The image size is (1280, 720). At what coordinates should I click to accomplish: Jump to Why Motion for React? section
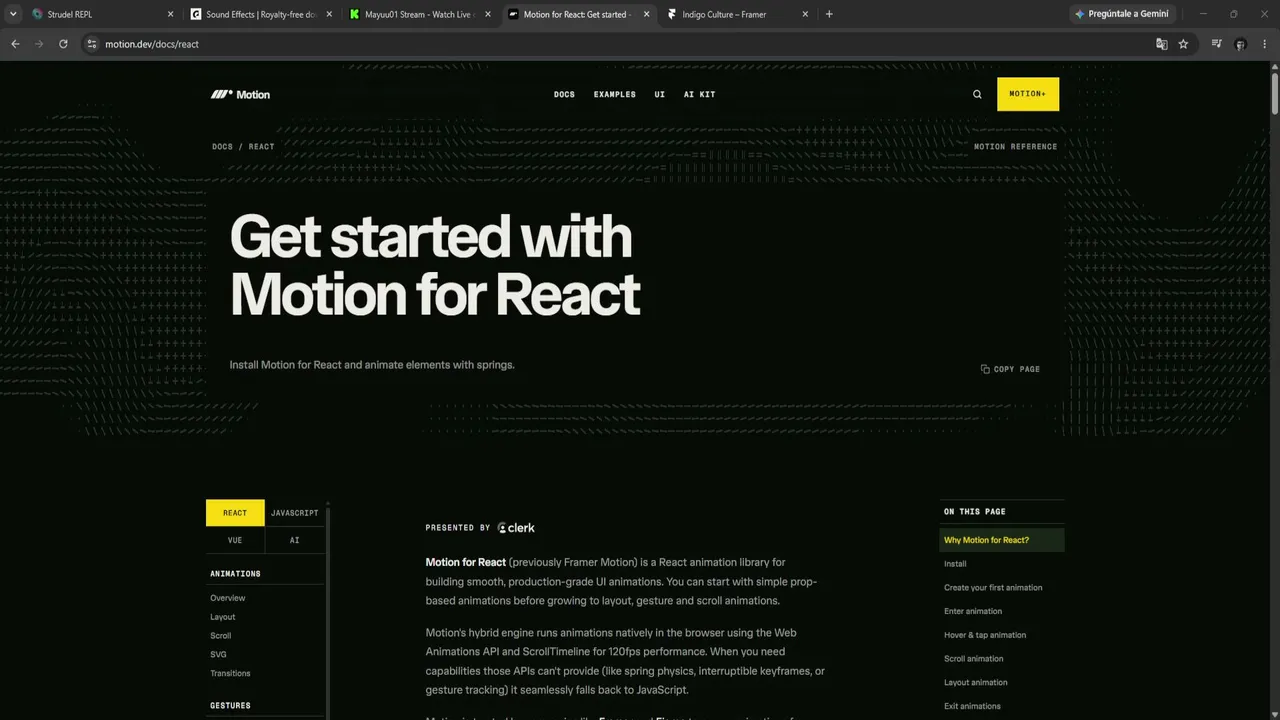[1002, 540]
